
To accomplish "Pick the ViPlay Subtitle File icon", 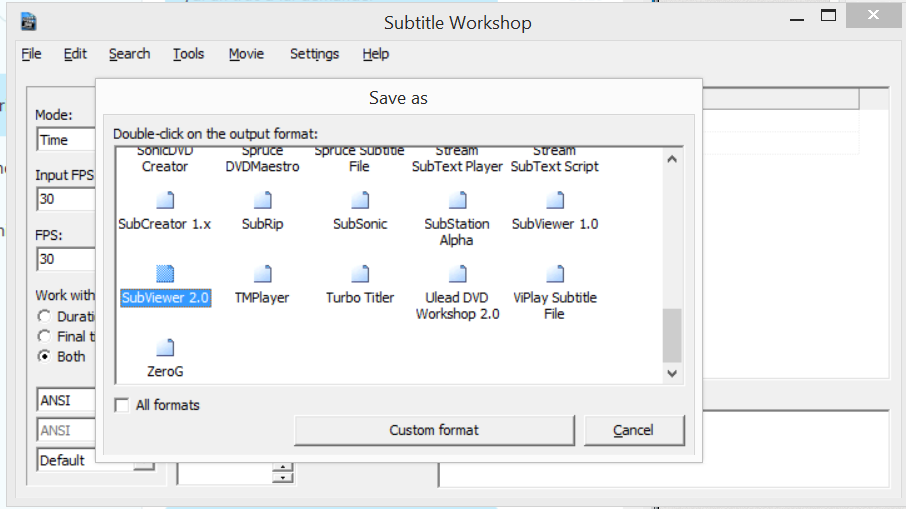I will (x=555, y=274).
